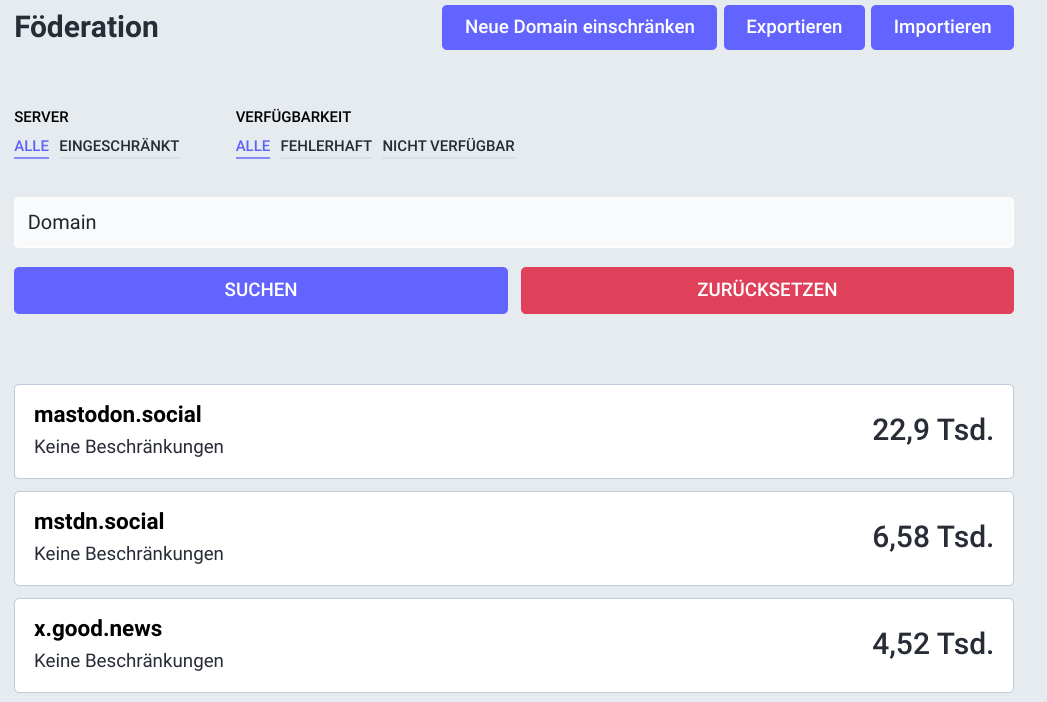Screen dimensions: 1047x702
Task: Open the Importieren domain list option
Action: 942,27
